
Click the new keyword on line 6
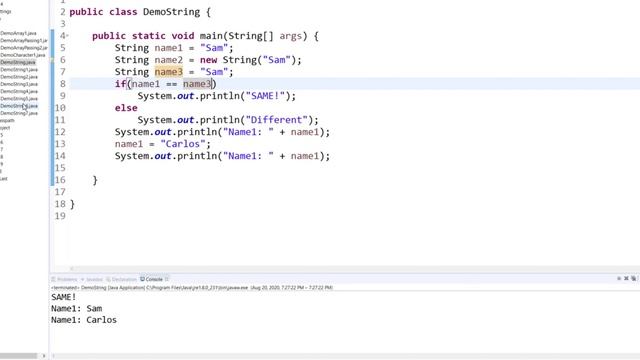[x=208, y=60]
